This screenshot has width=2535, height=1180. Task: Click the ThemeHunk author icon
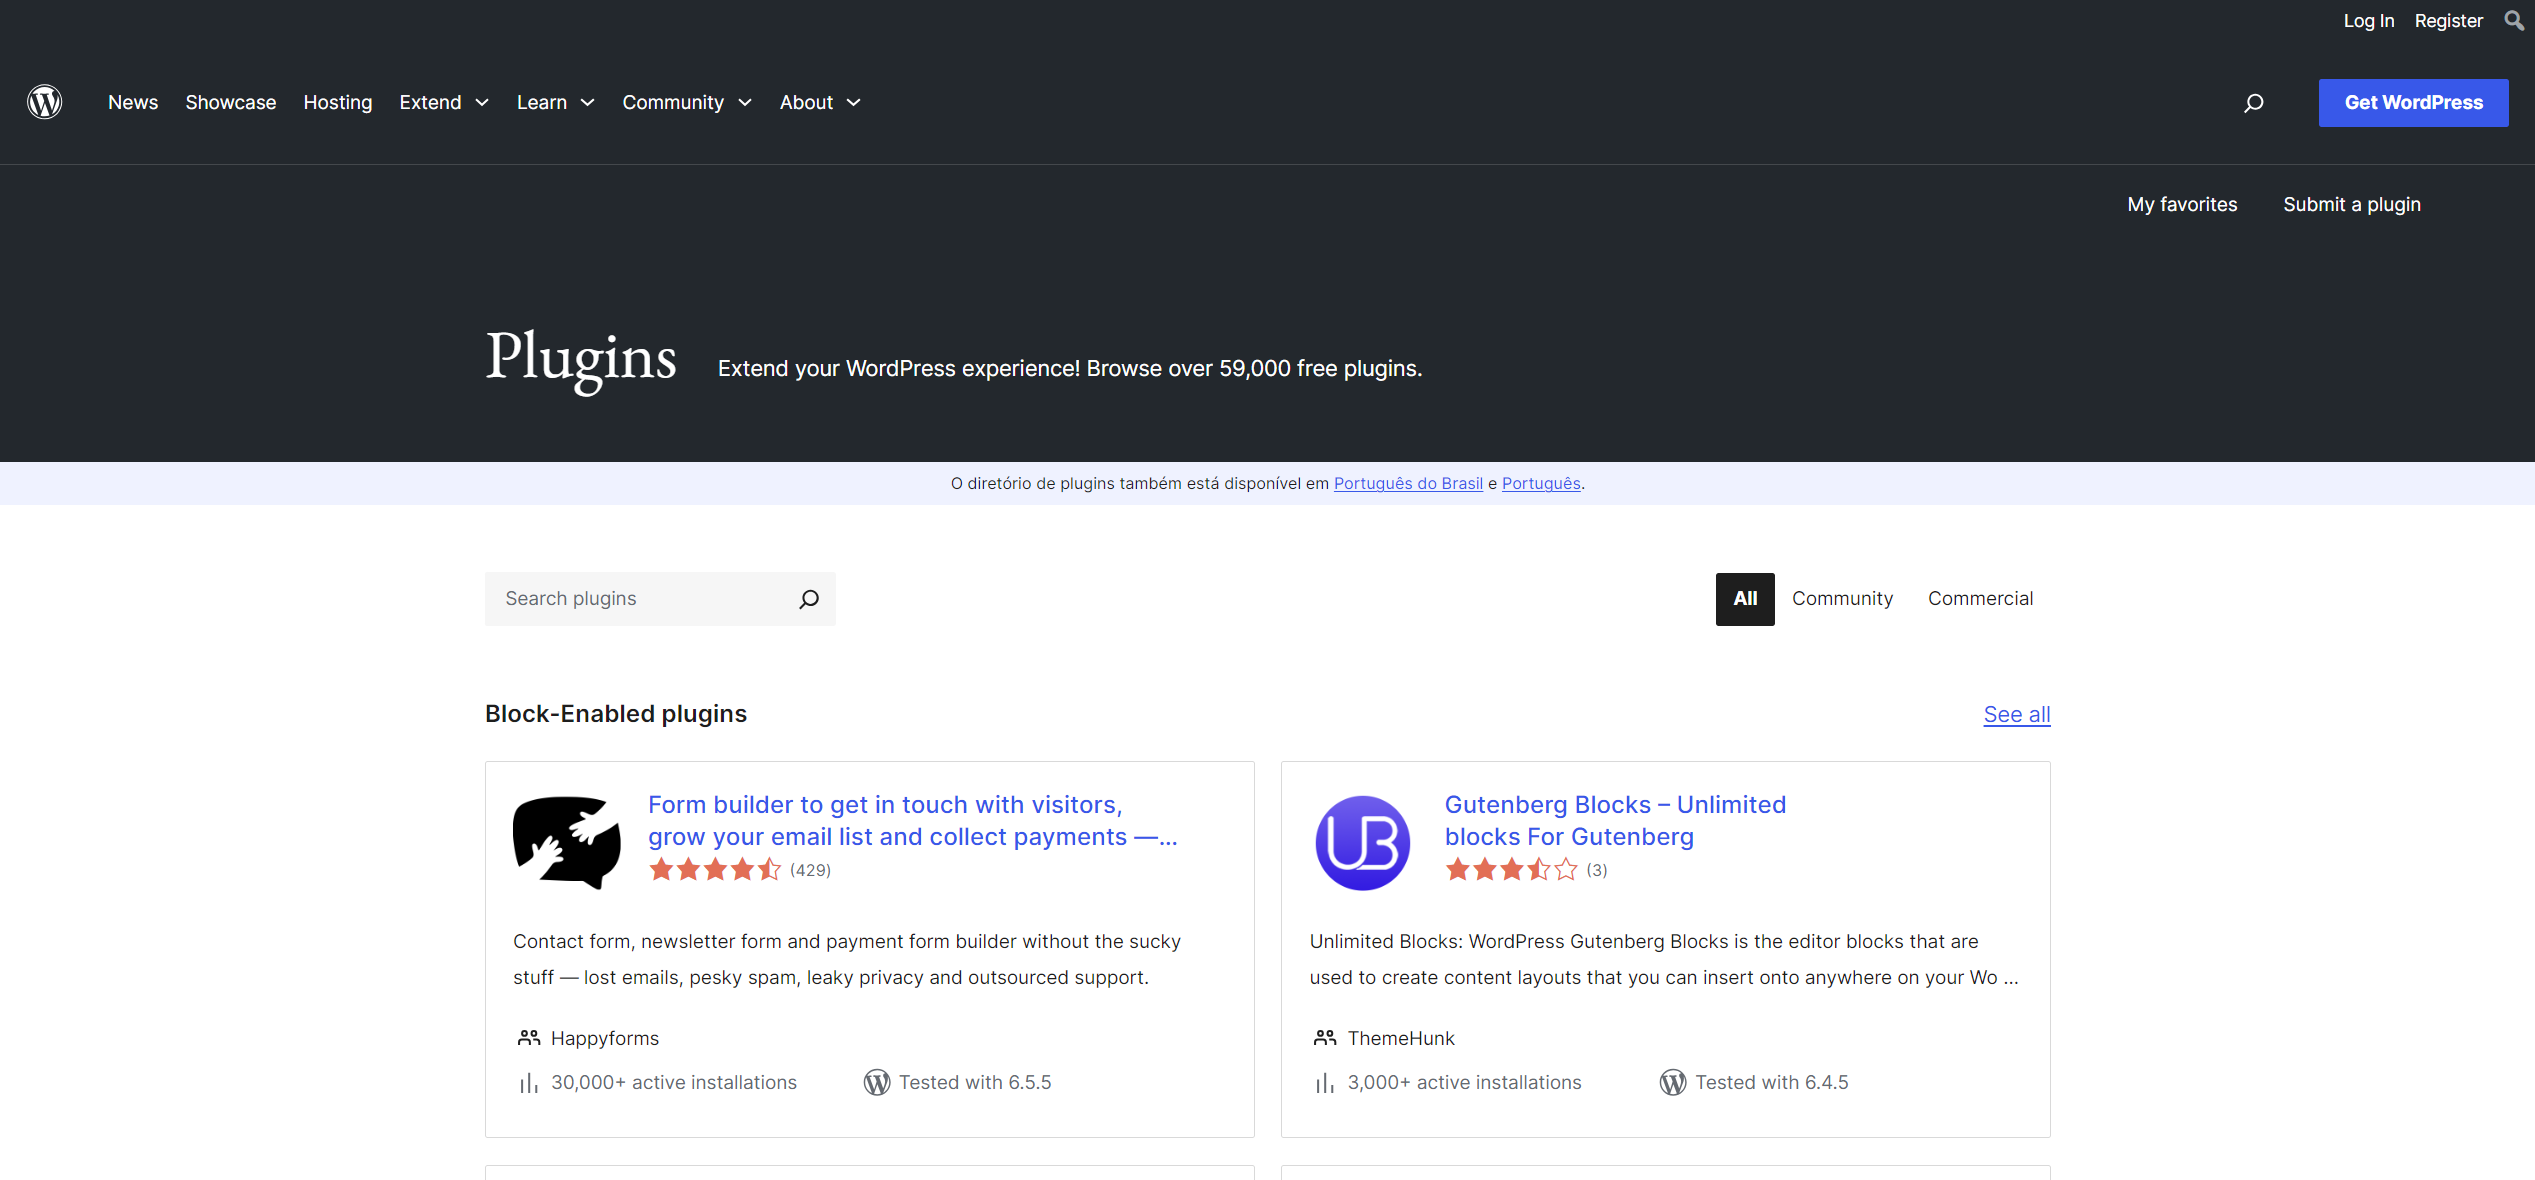click(x=1324, y=1036)
